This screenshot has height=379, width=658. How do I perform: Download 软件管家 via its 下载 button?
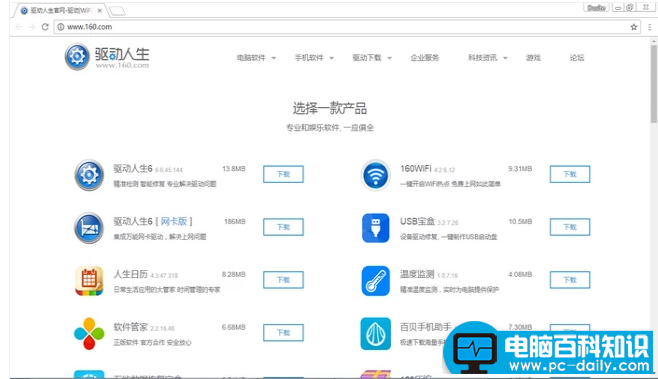(x=283, y=333)
